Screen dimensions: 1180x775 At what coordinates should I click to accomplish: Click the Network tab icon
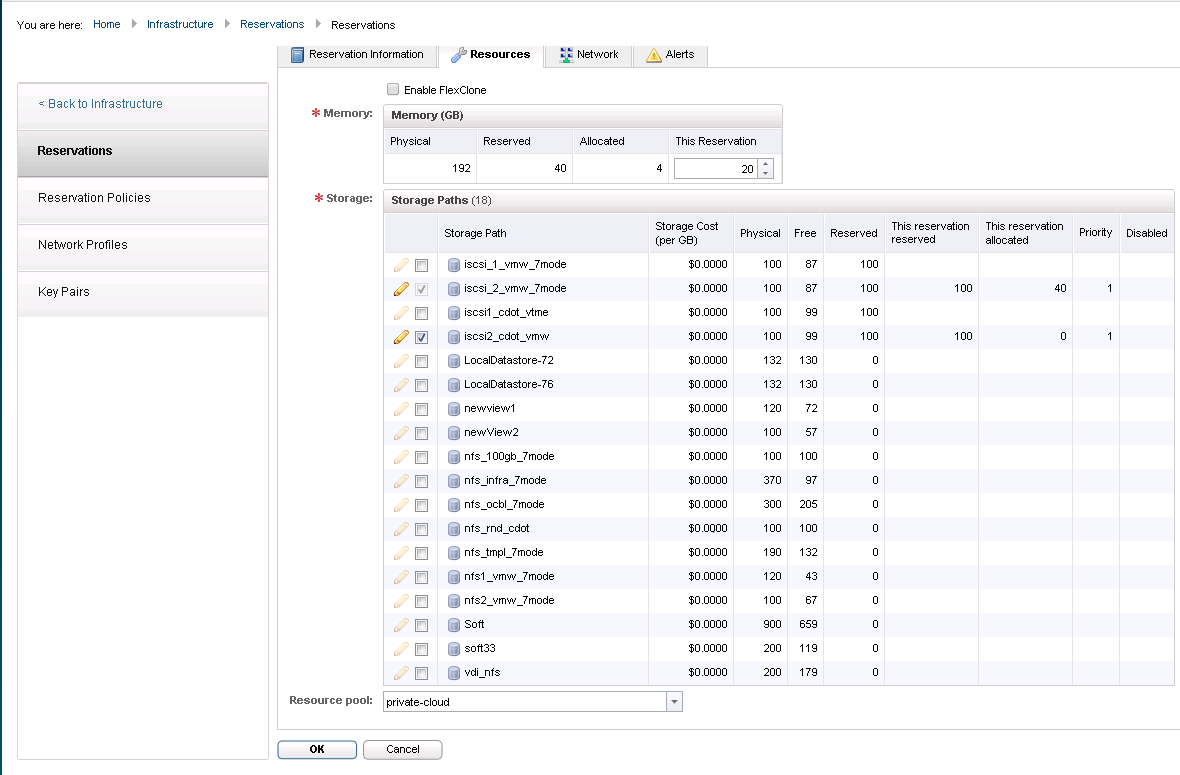coord(566,55)
